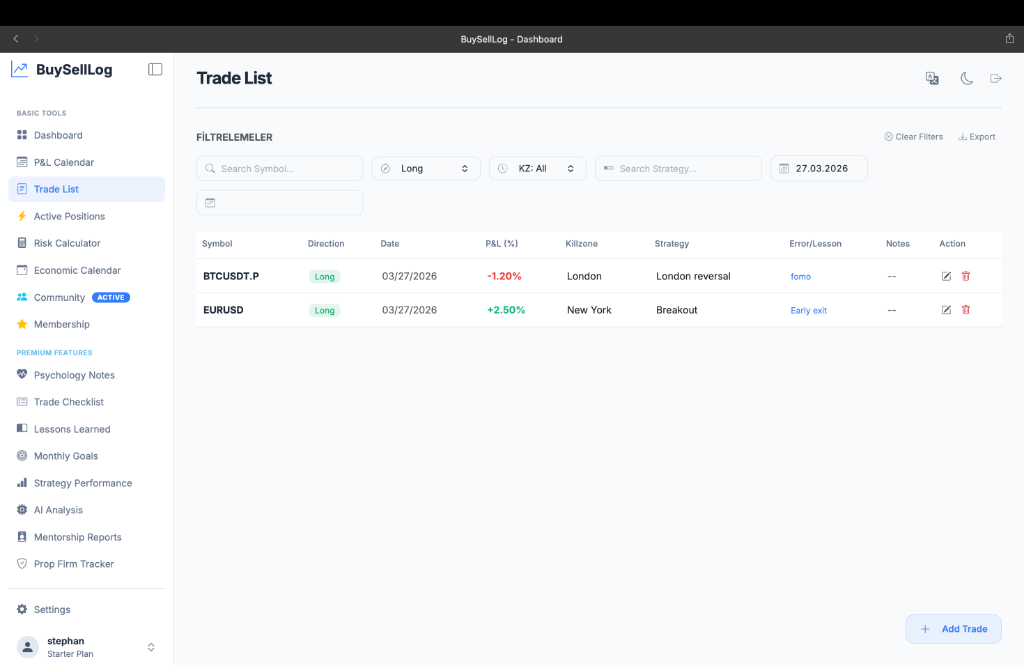This screenshot has width=1024, height=665.
Task: Delete the BTCUSDT.P trade
Action: 966,276
